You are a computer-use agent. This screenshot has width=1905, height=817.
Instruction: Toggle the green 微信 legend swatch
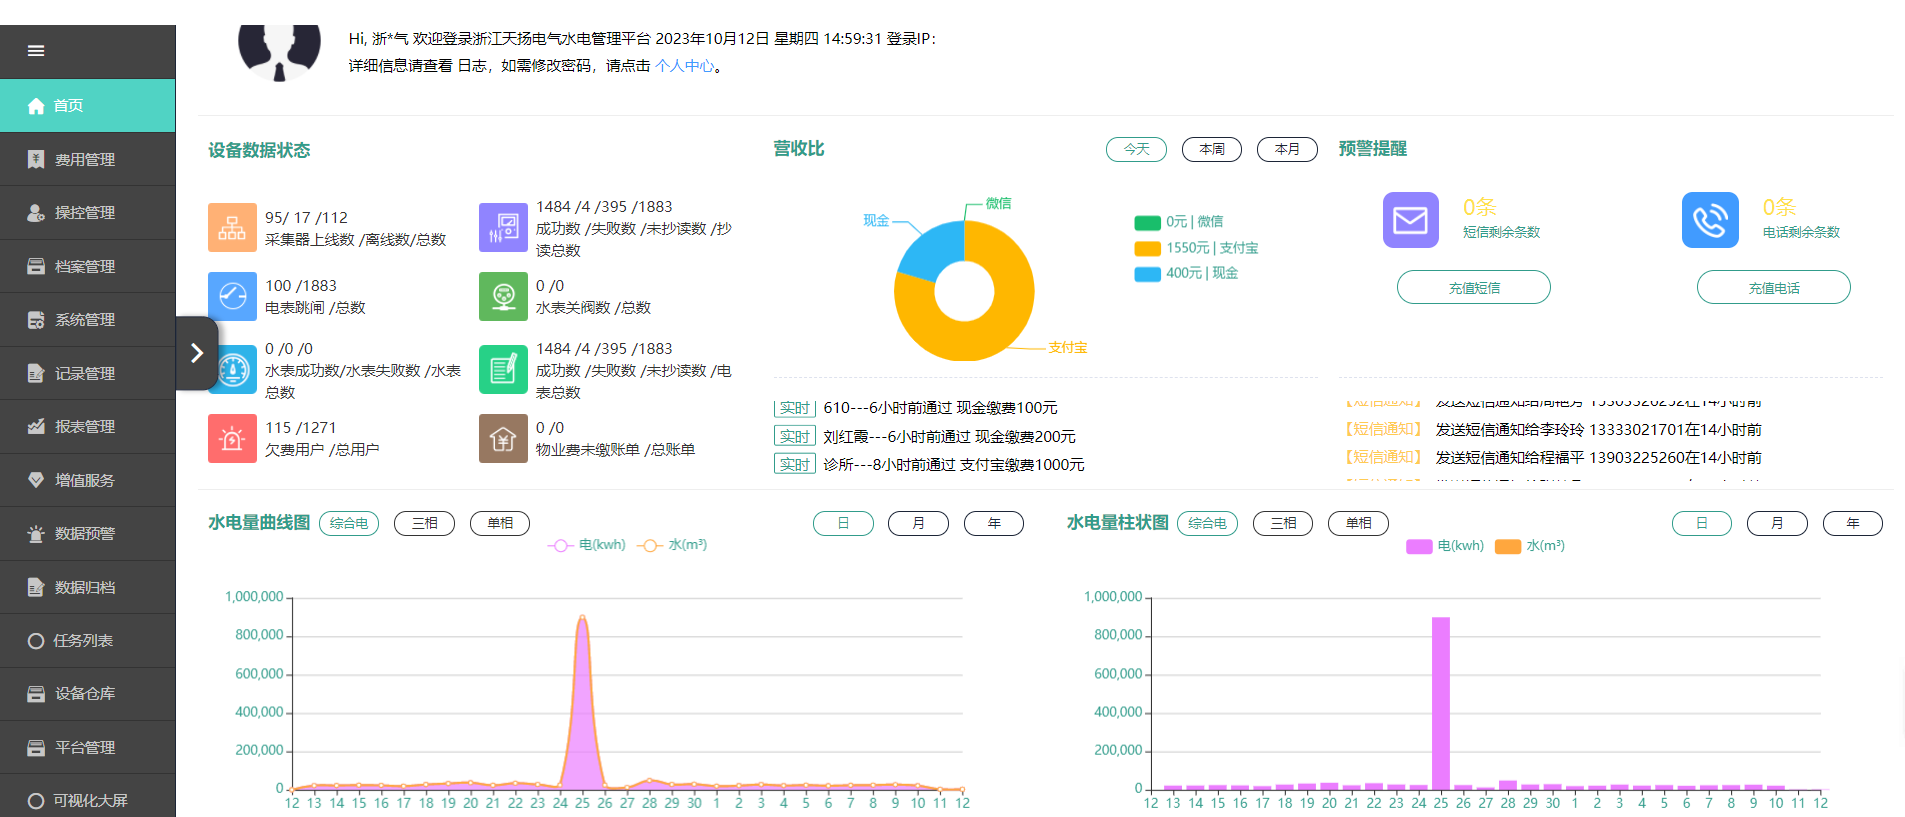tap(1147, 222)
